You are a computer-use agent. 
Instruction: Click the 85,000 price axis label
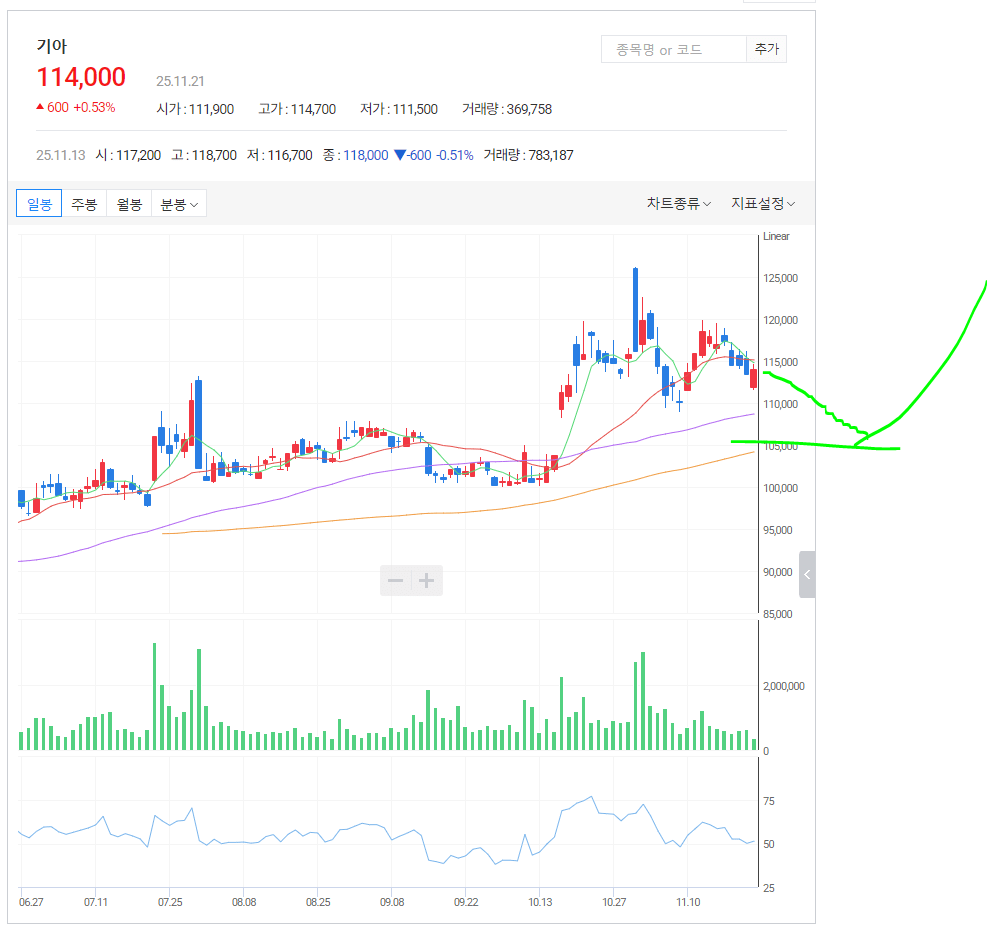point(778,614)
